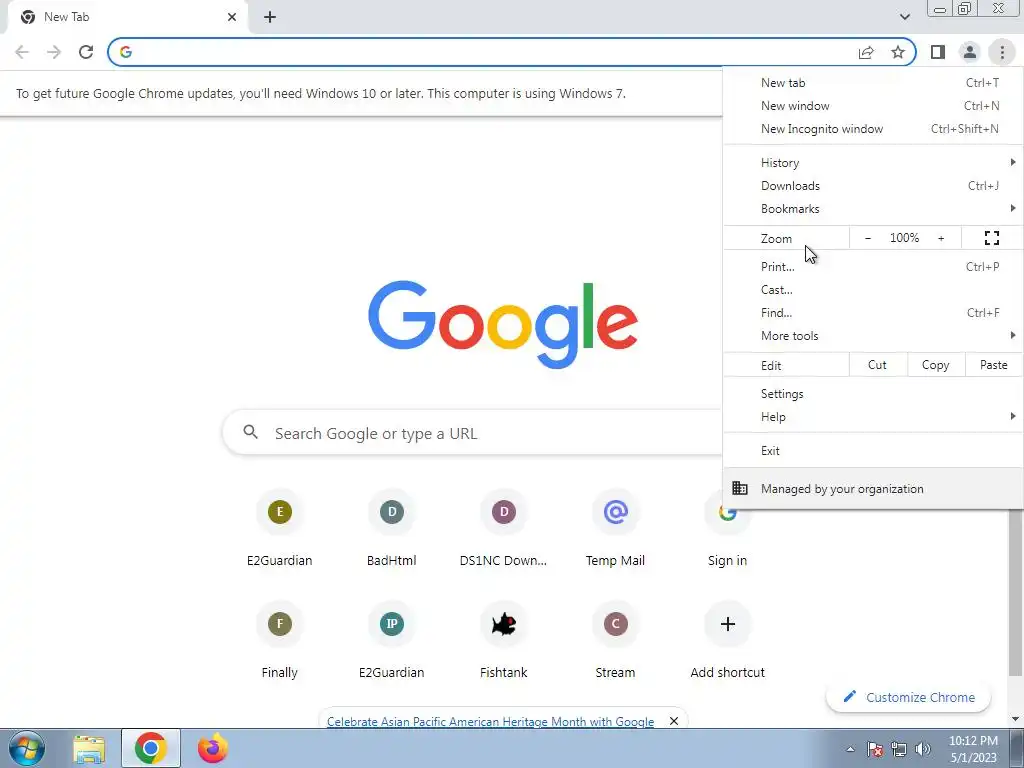This screenshot has height=768, width=1024.
Task: Open the Stream shortcut
Action: 615,641
